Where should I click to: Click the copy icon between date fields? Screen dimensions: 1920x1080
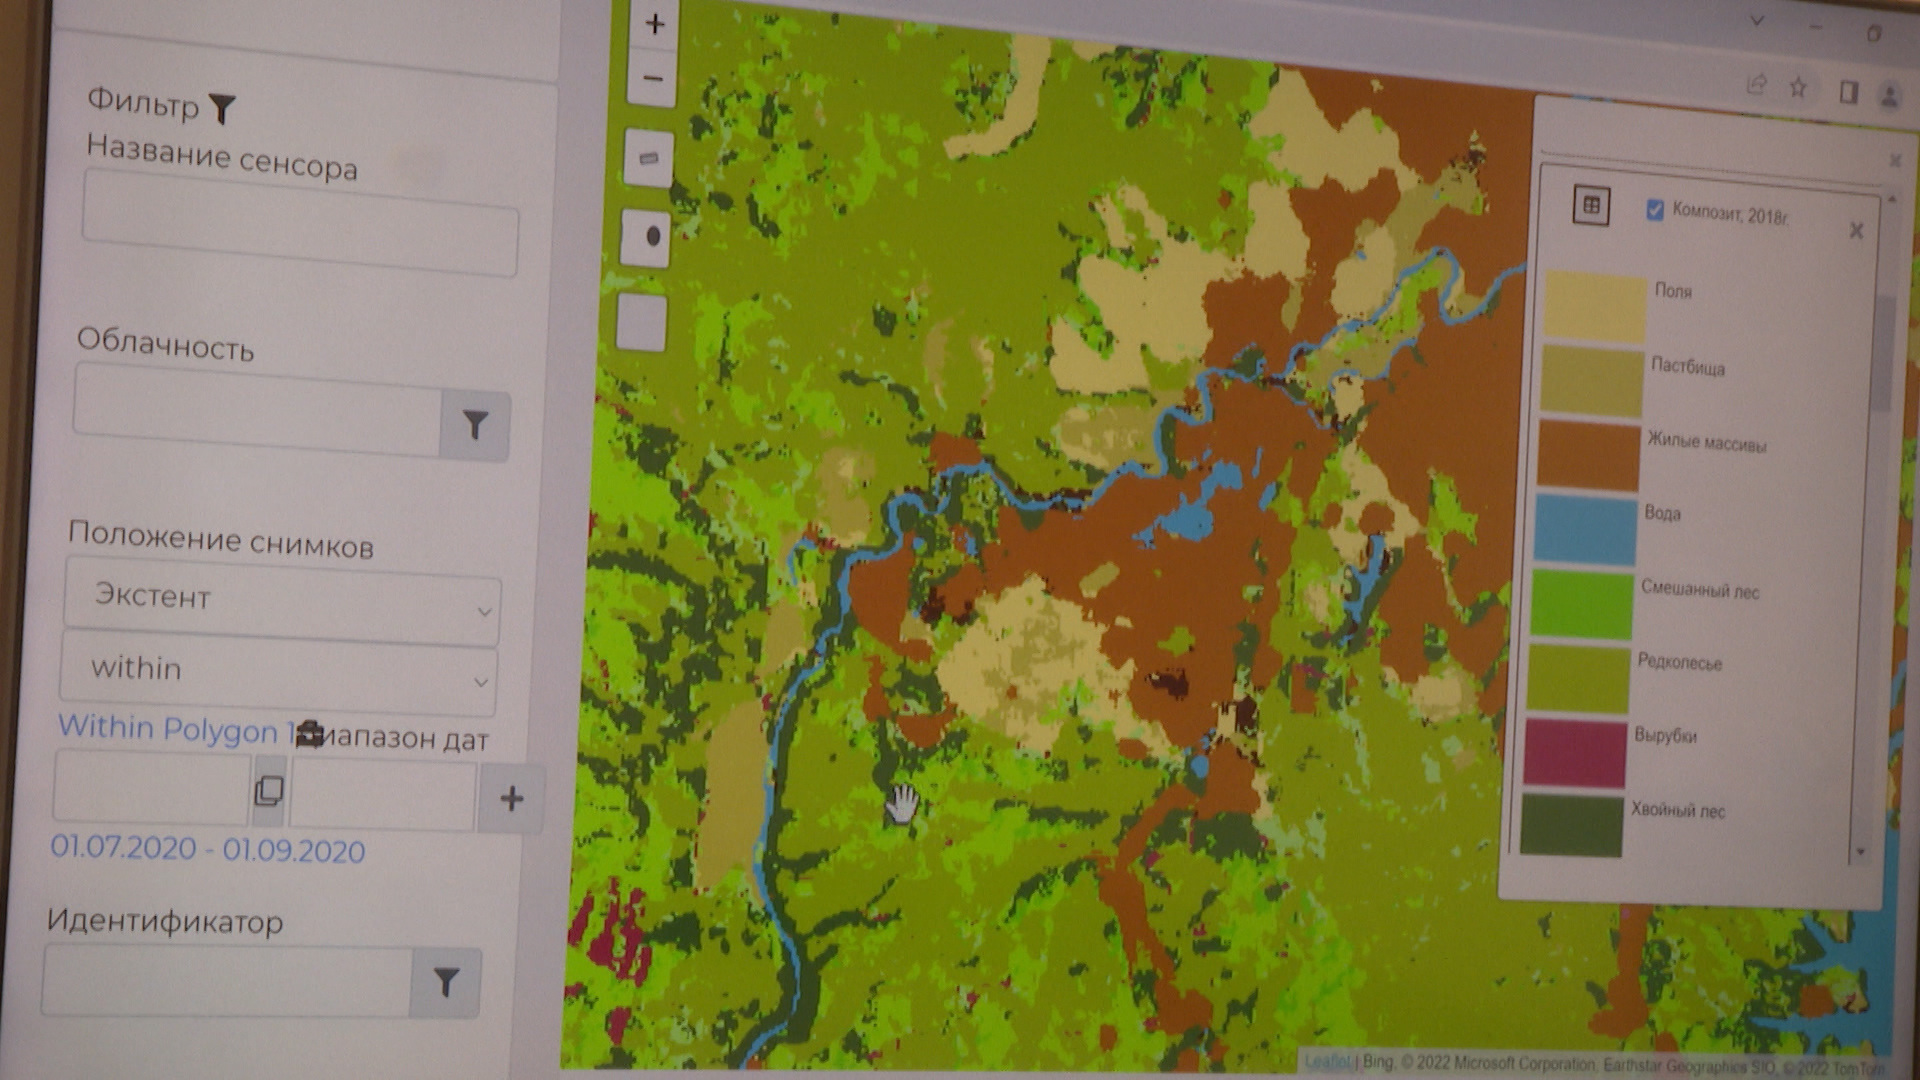coord(268,791)
